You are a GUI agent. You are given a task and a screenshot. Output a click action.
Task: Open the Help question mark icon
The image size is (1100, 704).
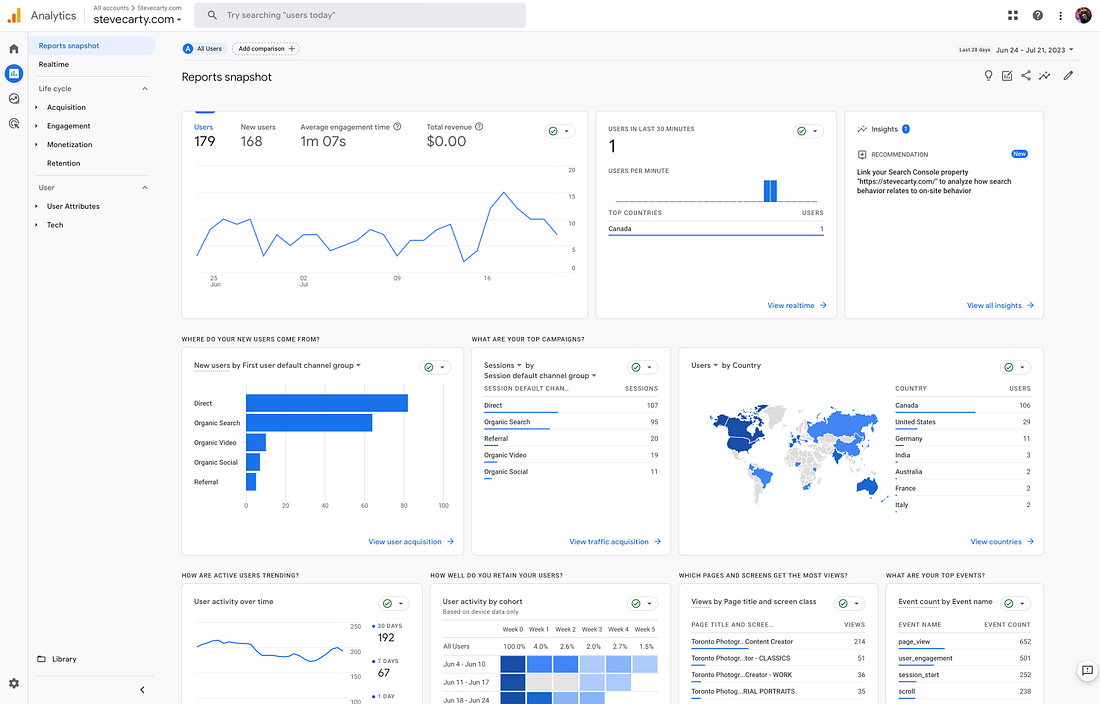[1038, 15]
